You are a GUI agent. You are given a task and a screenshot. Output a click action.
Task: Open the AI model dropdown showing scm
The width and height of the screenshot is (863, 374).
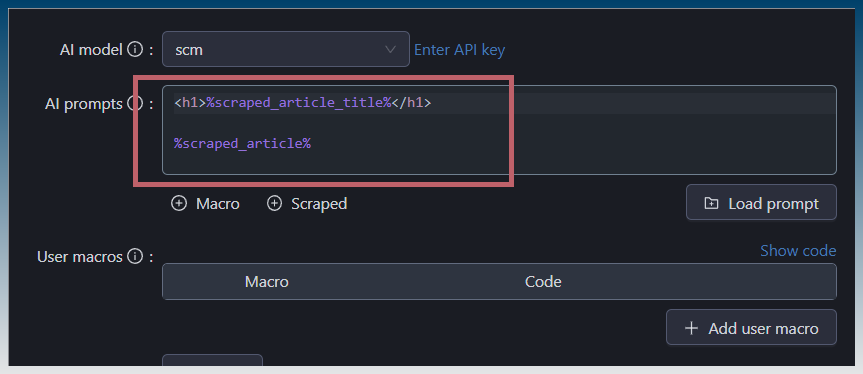[x=286, y=49]
